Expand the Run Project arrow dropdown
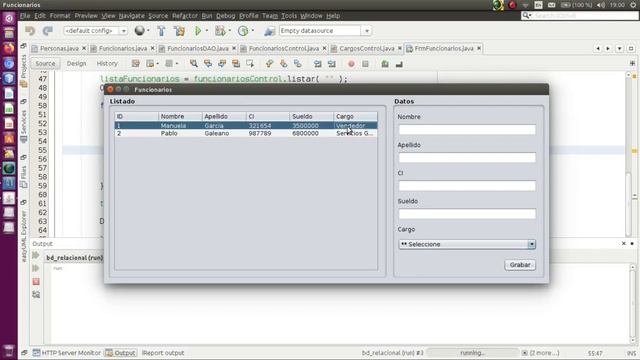The height and width of the screenshot is (360, 640). (207, 31)
